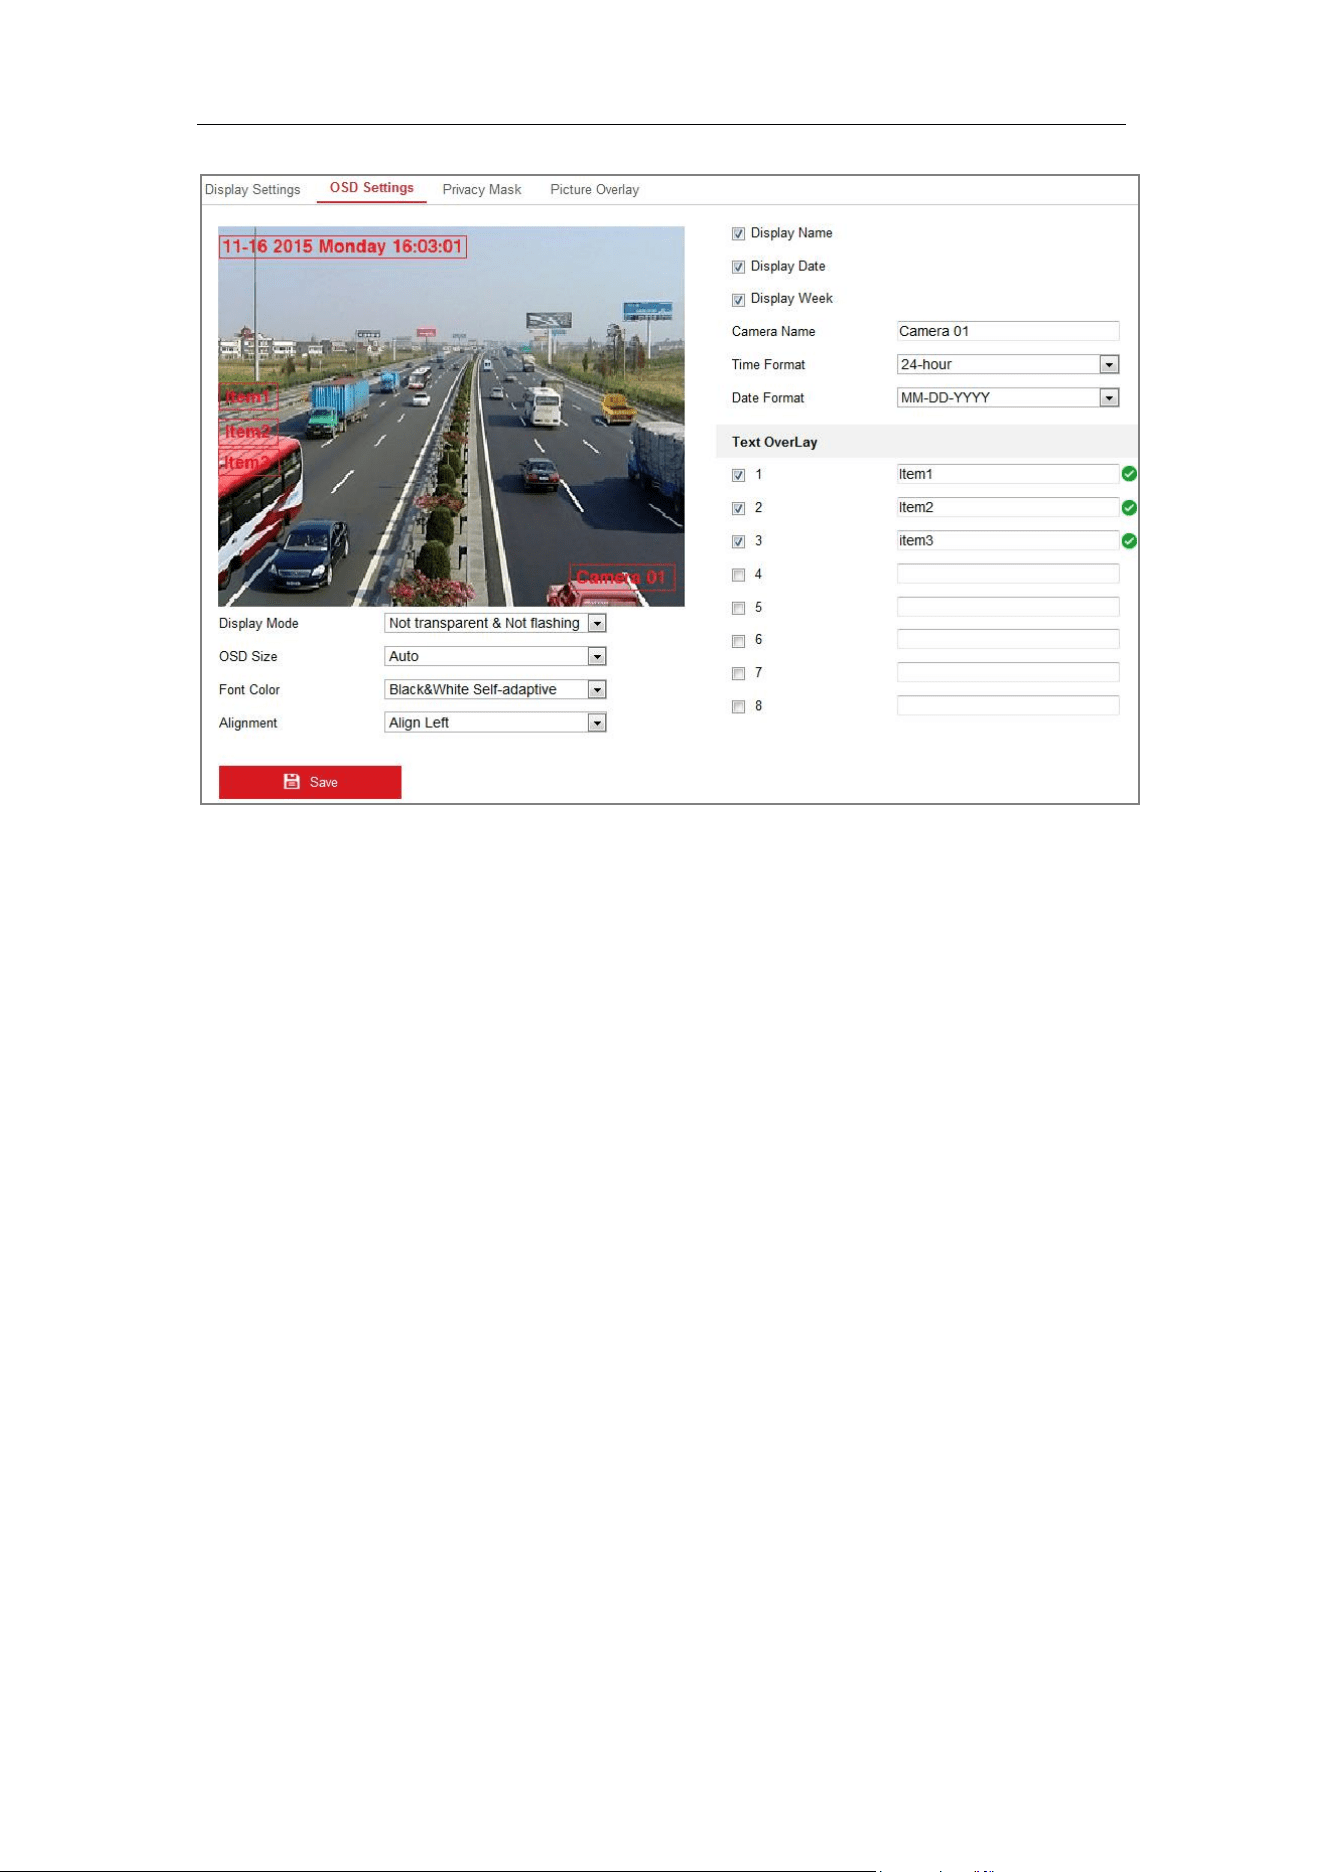
Task: Open the Display Settings tab
Action: click(x=252, y=189)
